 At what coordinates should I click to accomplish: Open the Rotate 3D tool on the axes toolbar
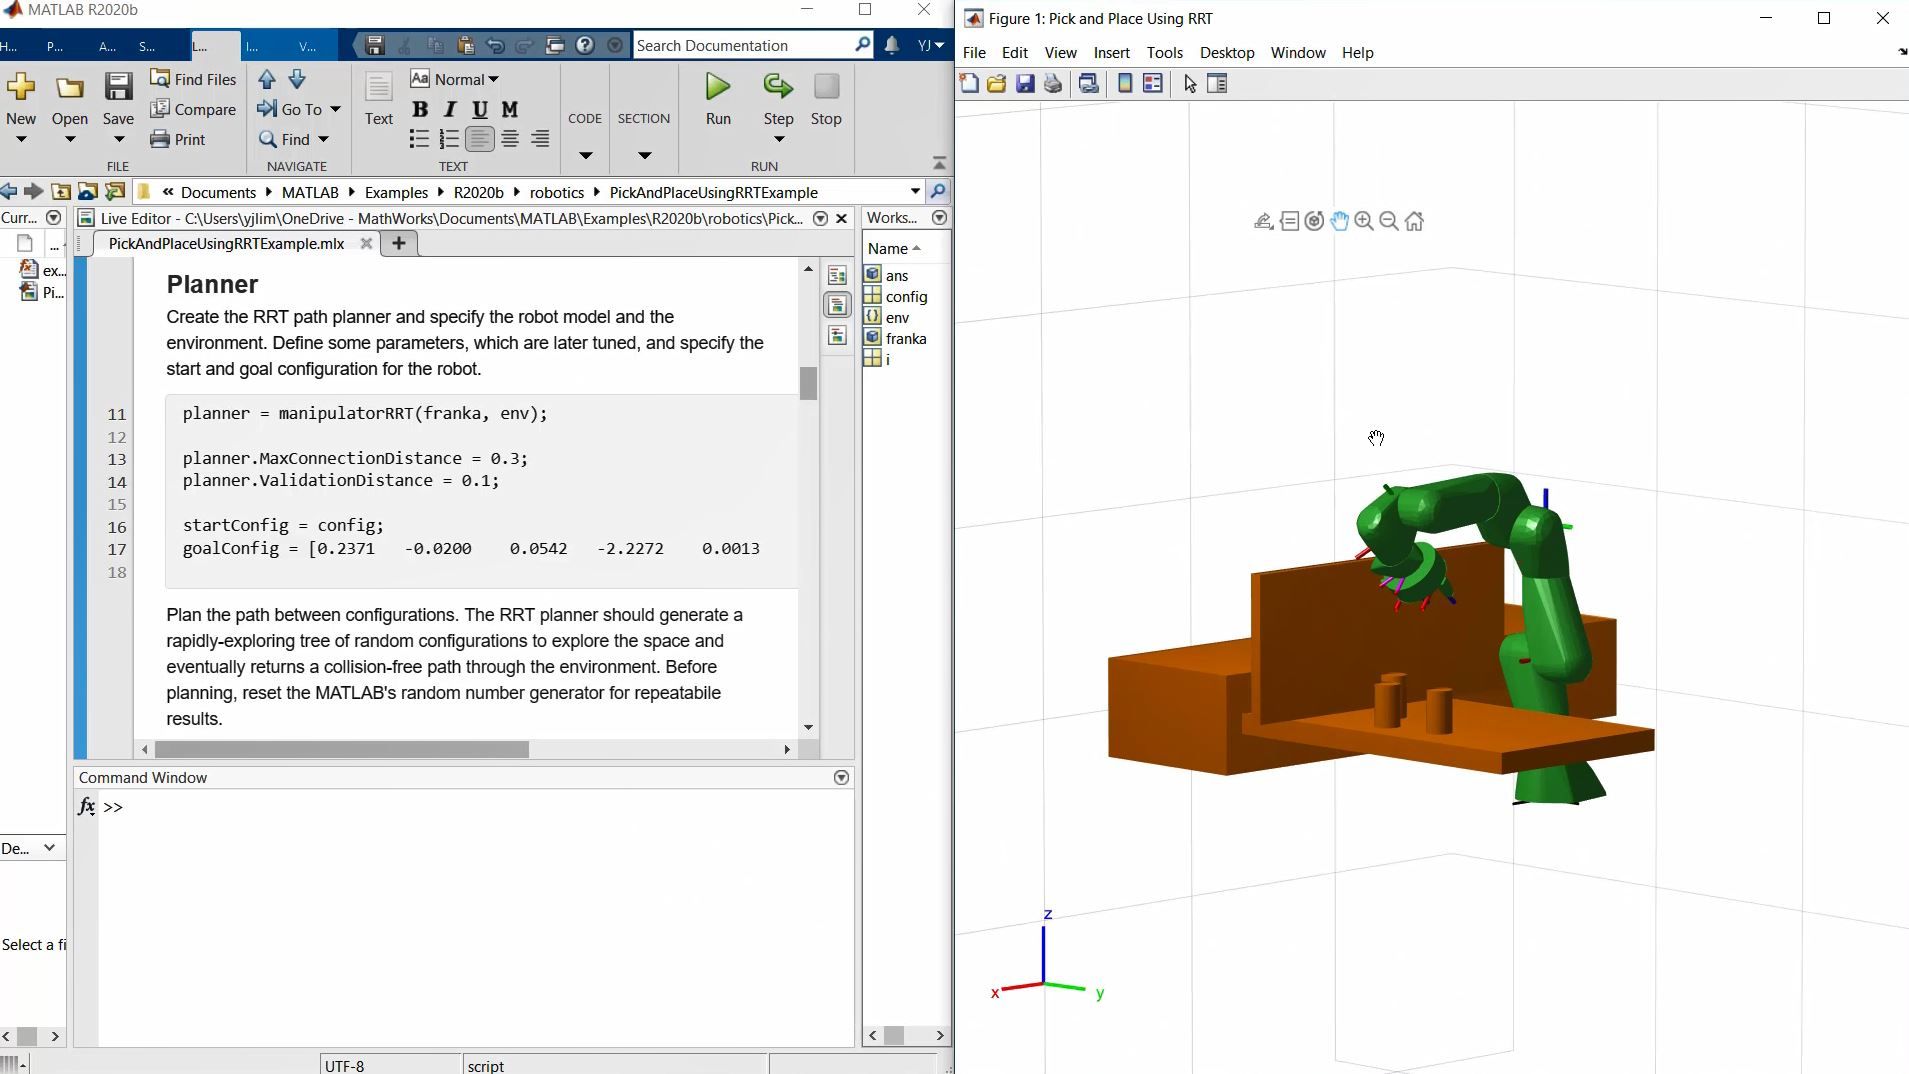point(1315,221)
